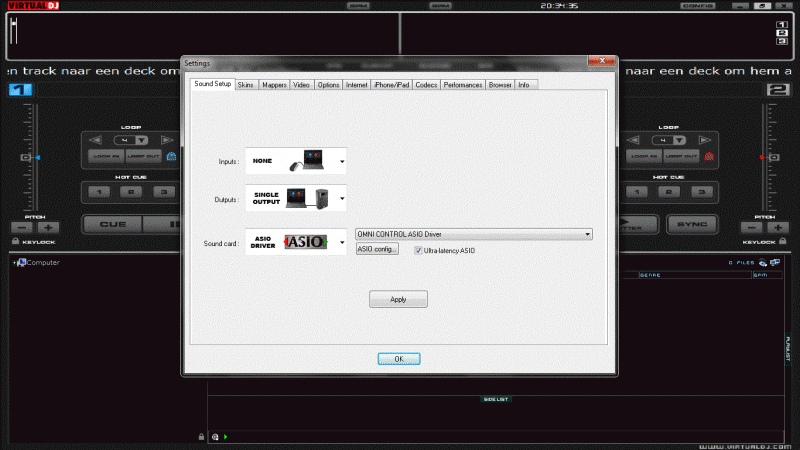Trigger deck 1 hot cue 3

pos(164,192)
